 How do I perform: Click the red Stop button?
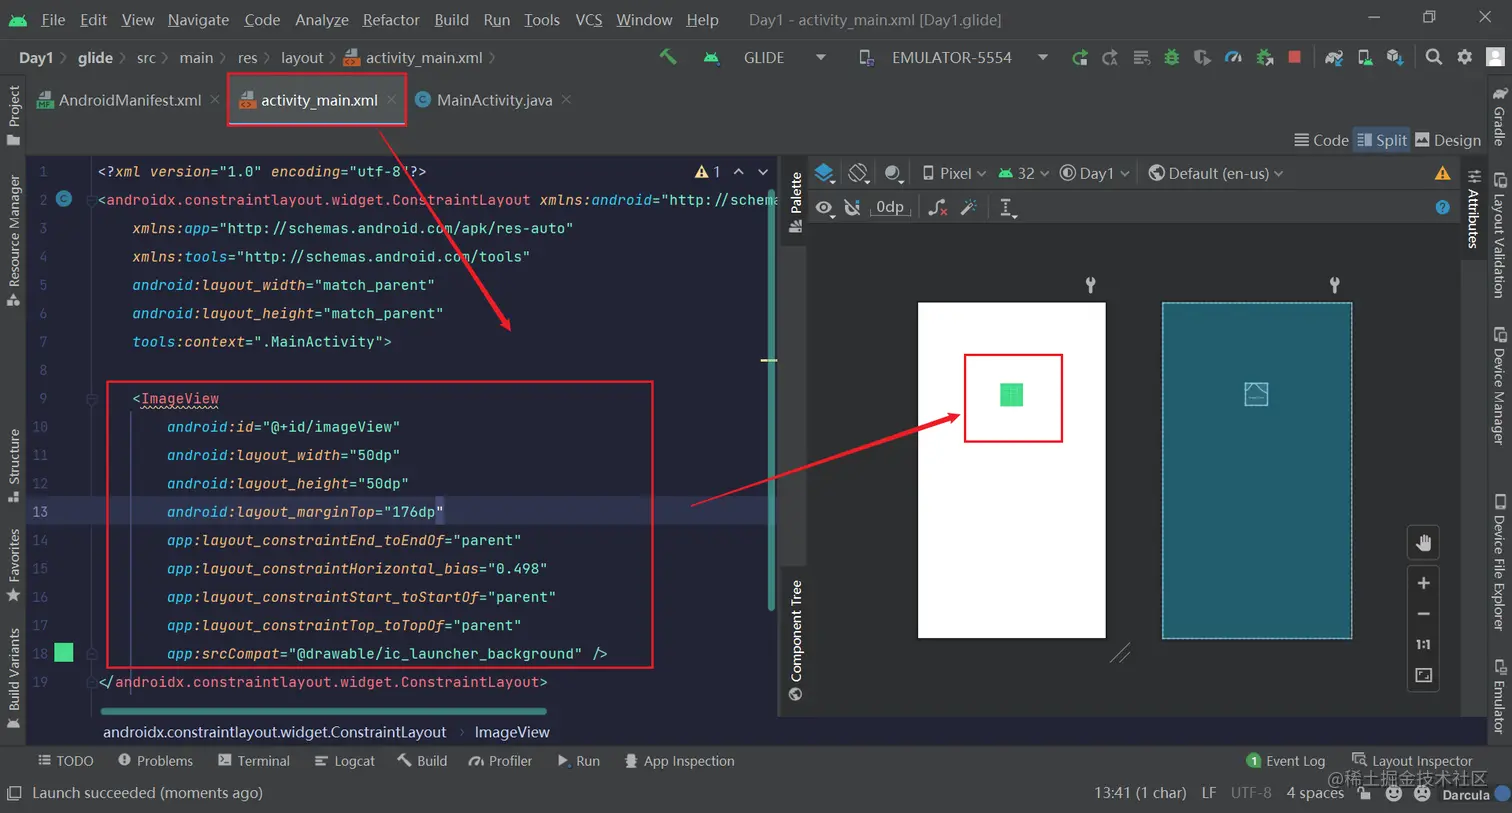(1295, 57)
